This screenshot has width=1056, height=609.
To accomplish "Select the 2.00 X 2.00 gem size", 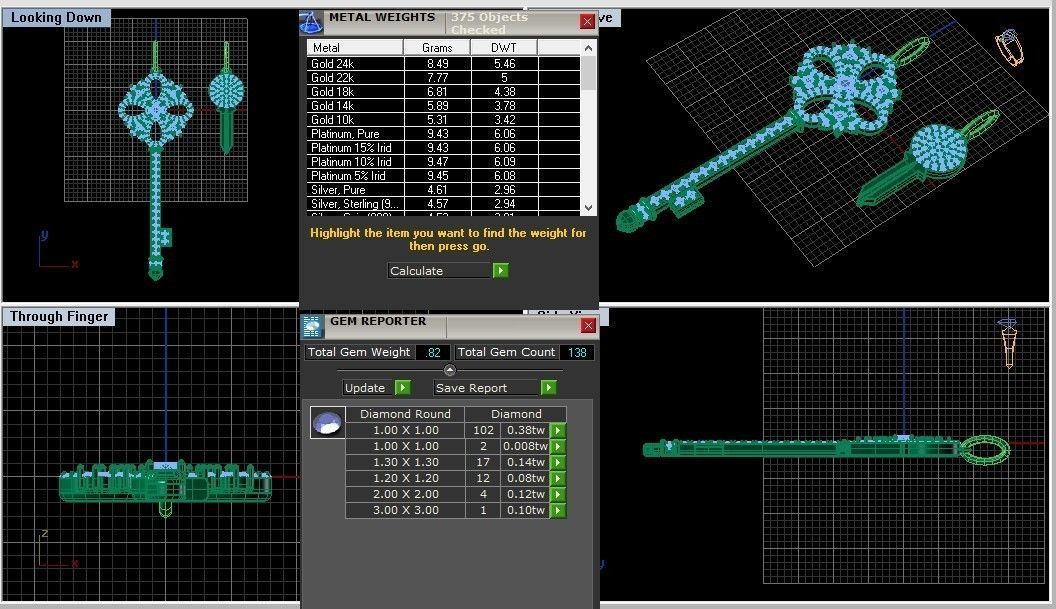I will pyautogui.click(x=405, y=494).
